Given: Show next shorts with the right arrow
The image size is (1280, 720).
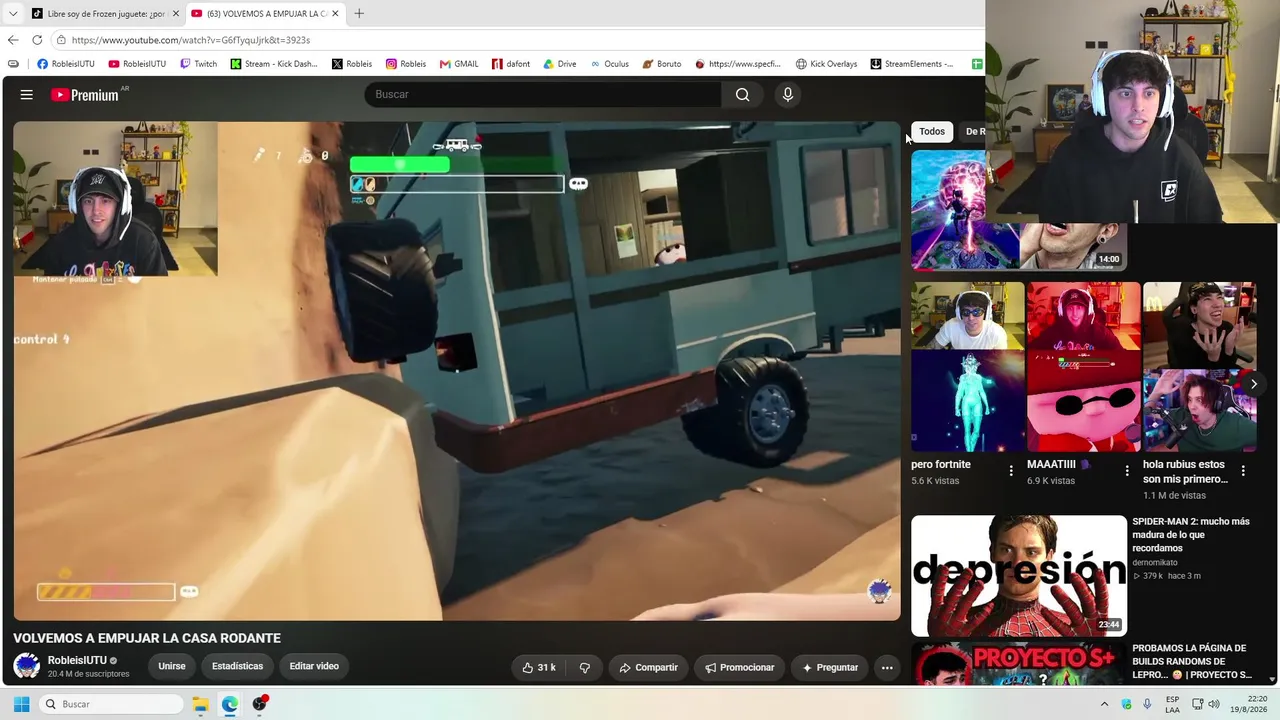Looking at the screenshot, I should pos(1253,384).
